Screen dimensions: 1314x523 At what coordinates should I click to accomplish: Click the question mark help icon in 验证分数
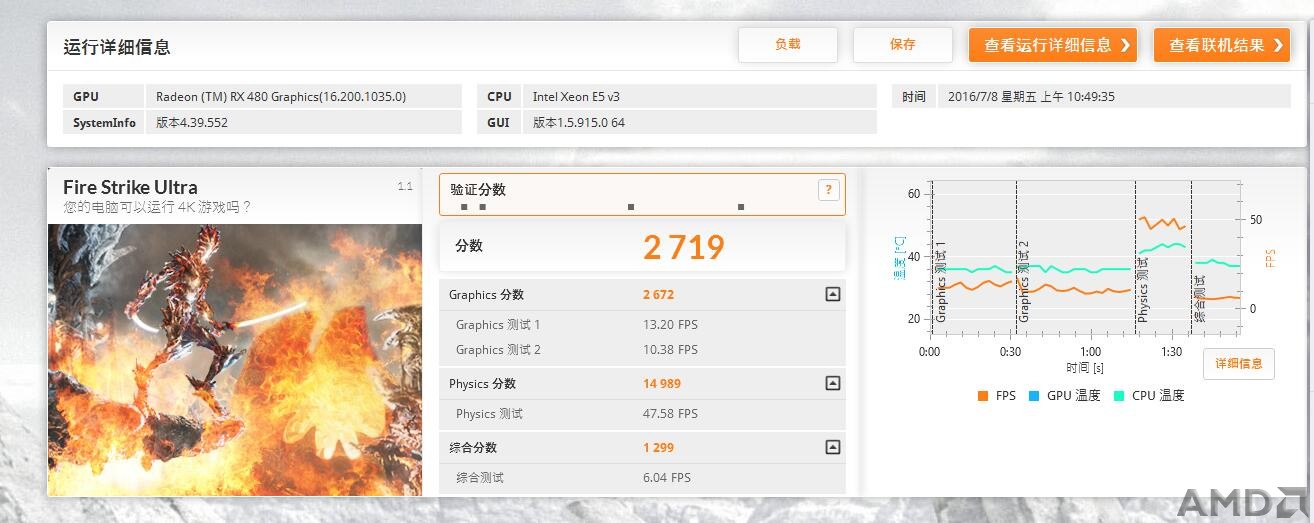tap(828, 190)
